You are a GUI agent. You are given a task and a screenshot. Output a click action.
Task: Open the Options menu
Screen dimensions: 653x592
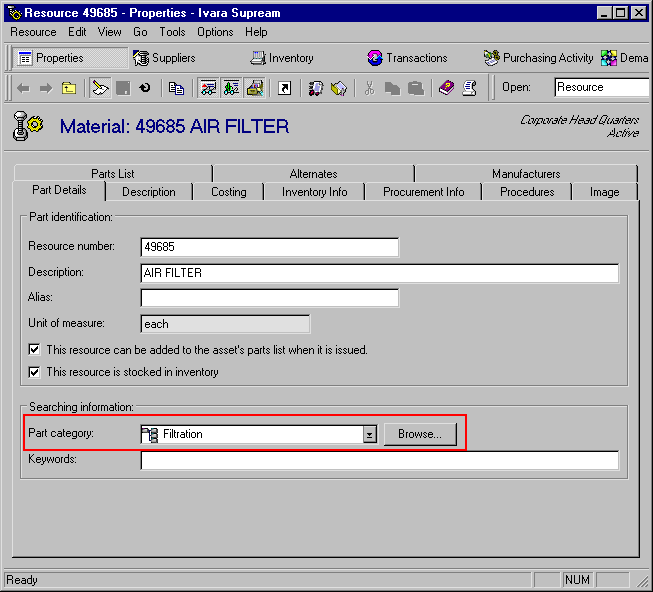pyautogui.click(x=215, y=32)
